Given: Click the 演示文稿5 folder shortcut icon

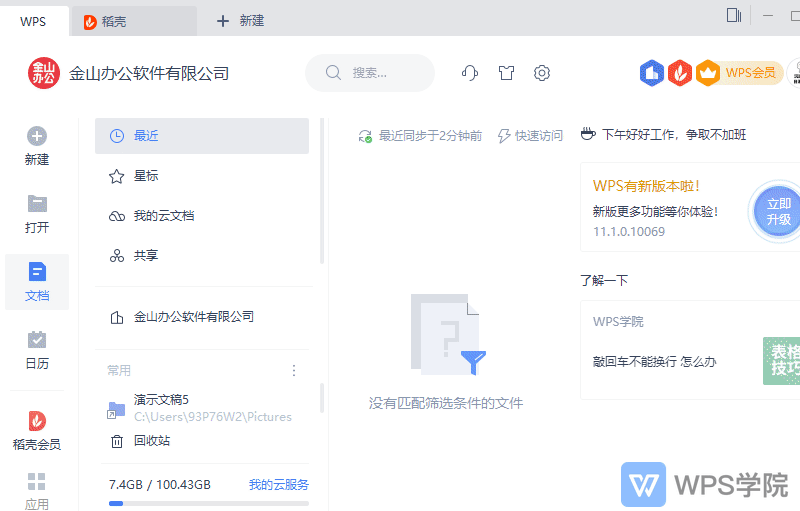Looking at the screenshot, I should pos(116,410).
